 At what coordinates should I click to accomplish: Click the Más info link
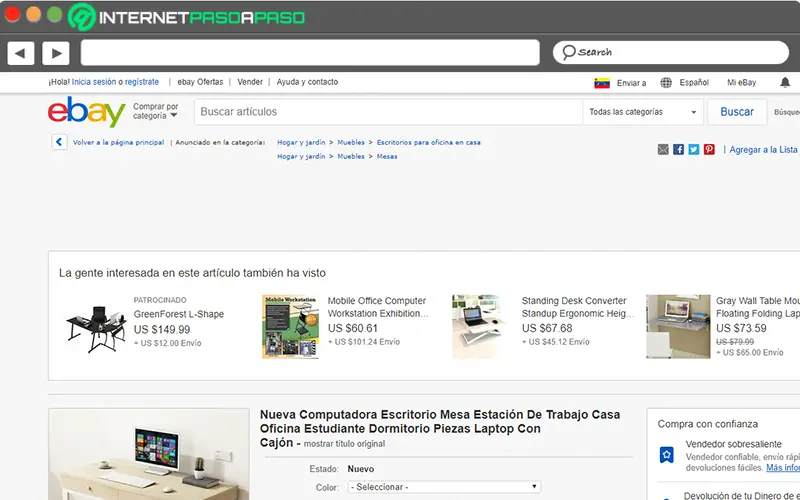coord(783,467)
